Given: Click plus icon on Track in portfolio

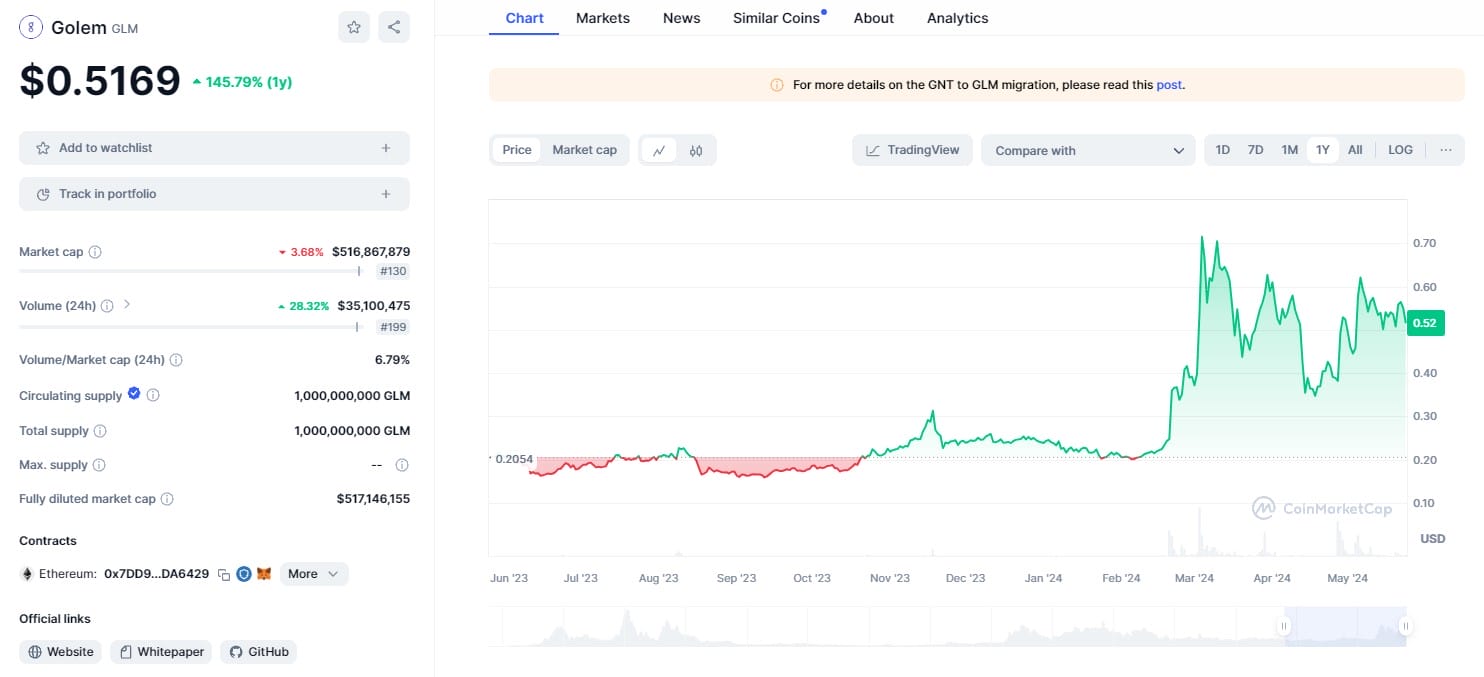Looking at the screenshot, I should [386, 194].
